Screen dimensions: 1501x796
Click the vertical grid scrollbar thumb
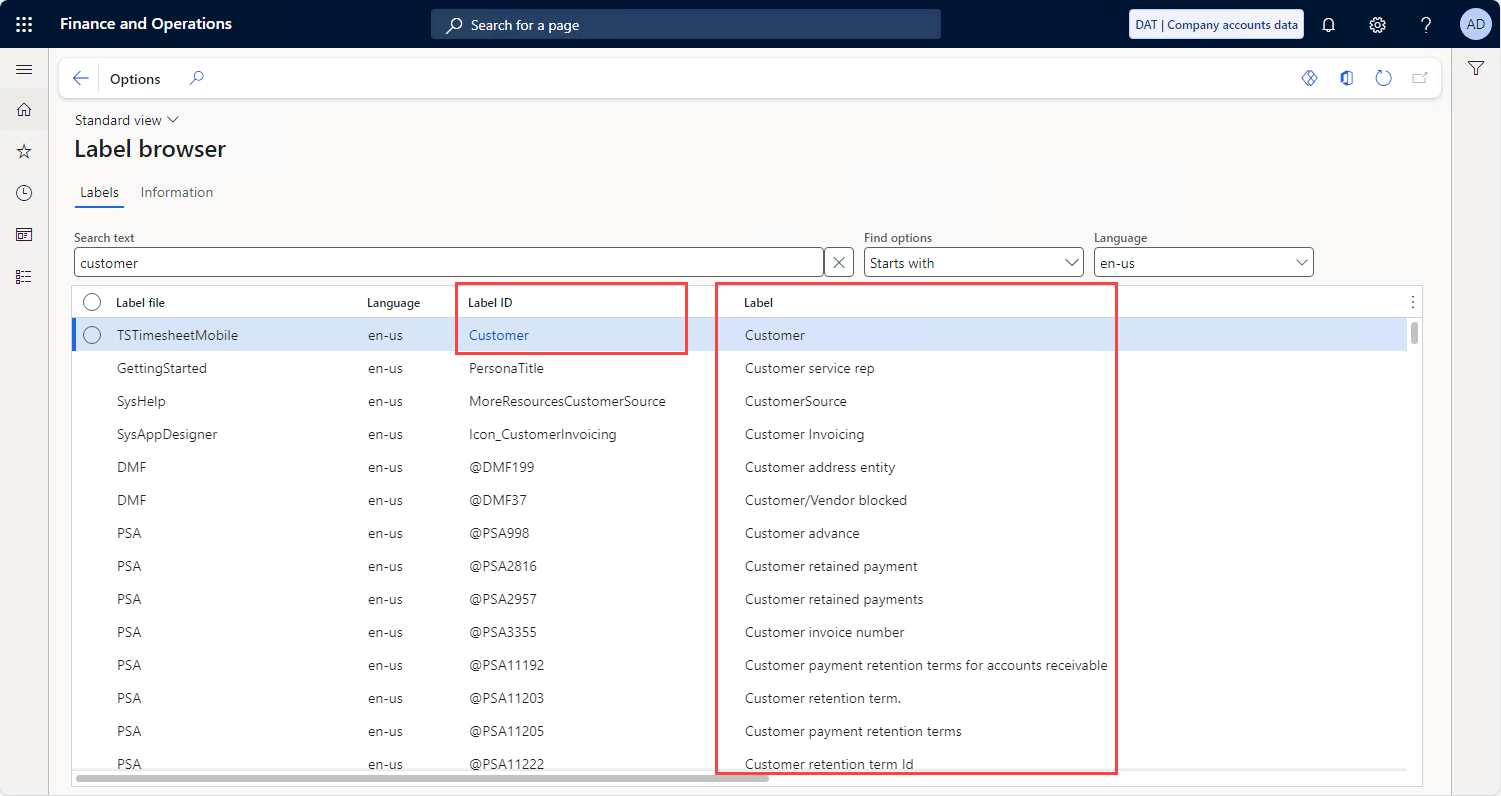click(x=1414, y=333)
